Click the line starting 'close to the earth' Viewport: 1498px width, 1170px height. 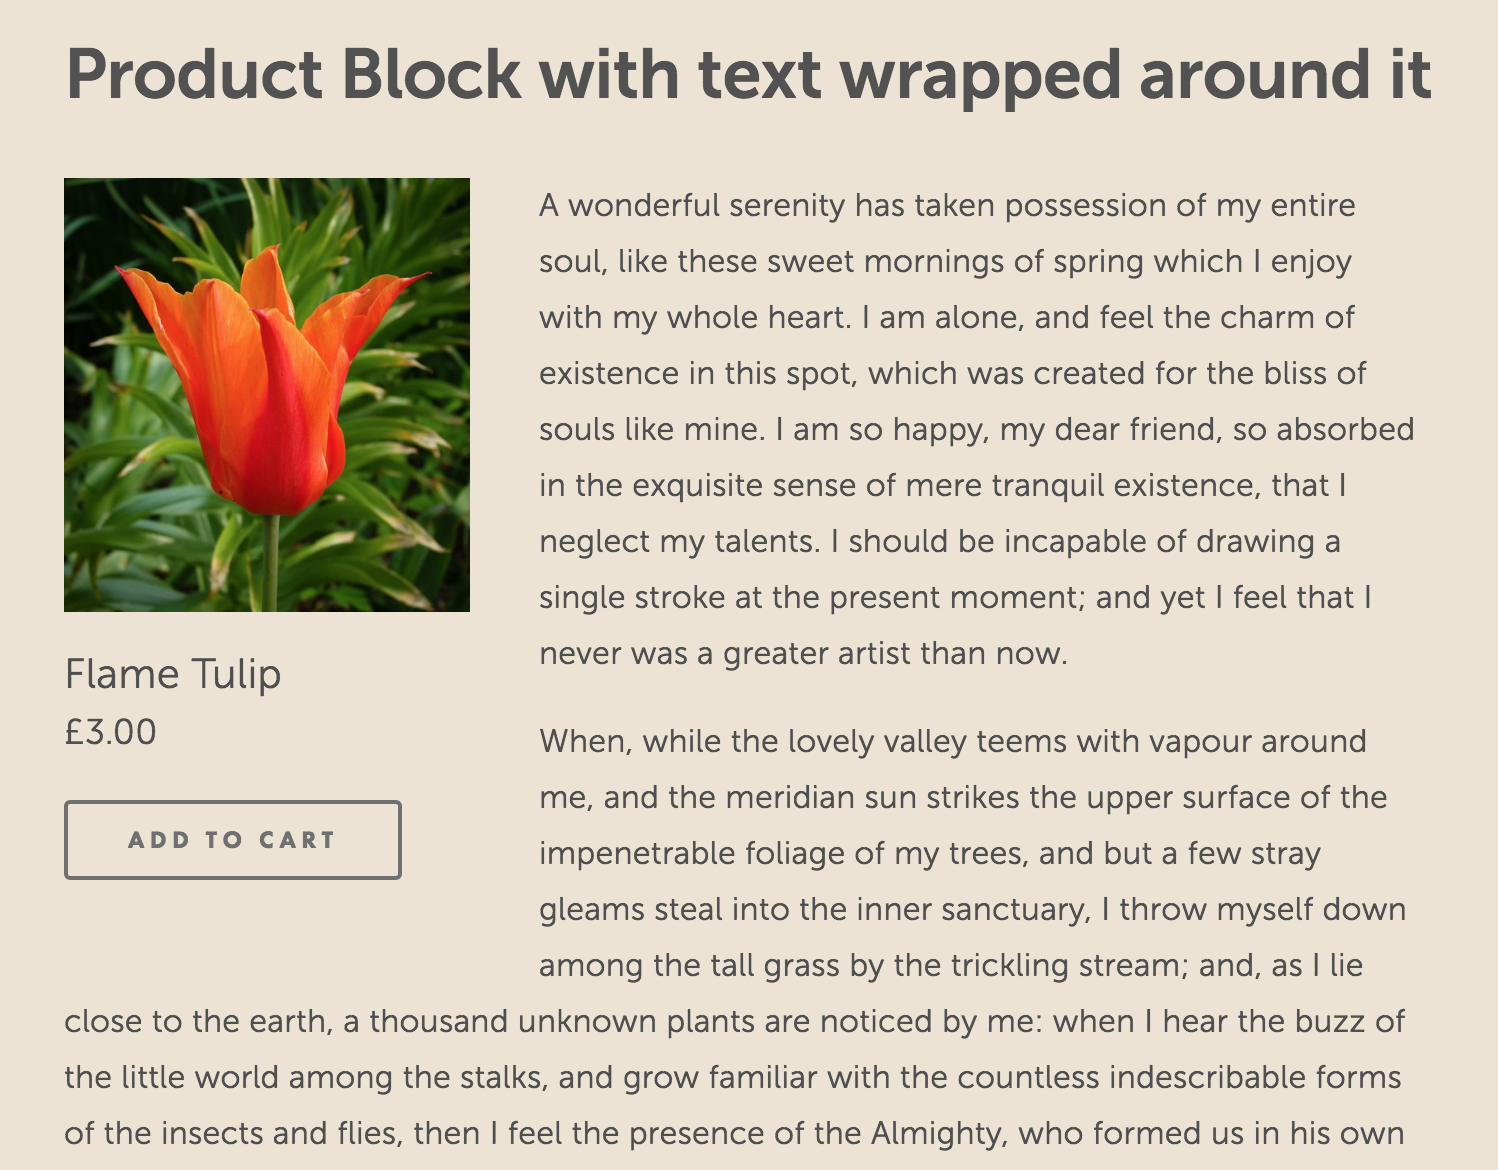pos(734,1021)
